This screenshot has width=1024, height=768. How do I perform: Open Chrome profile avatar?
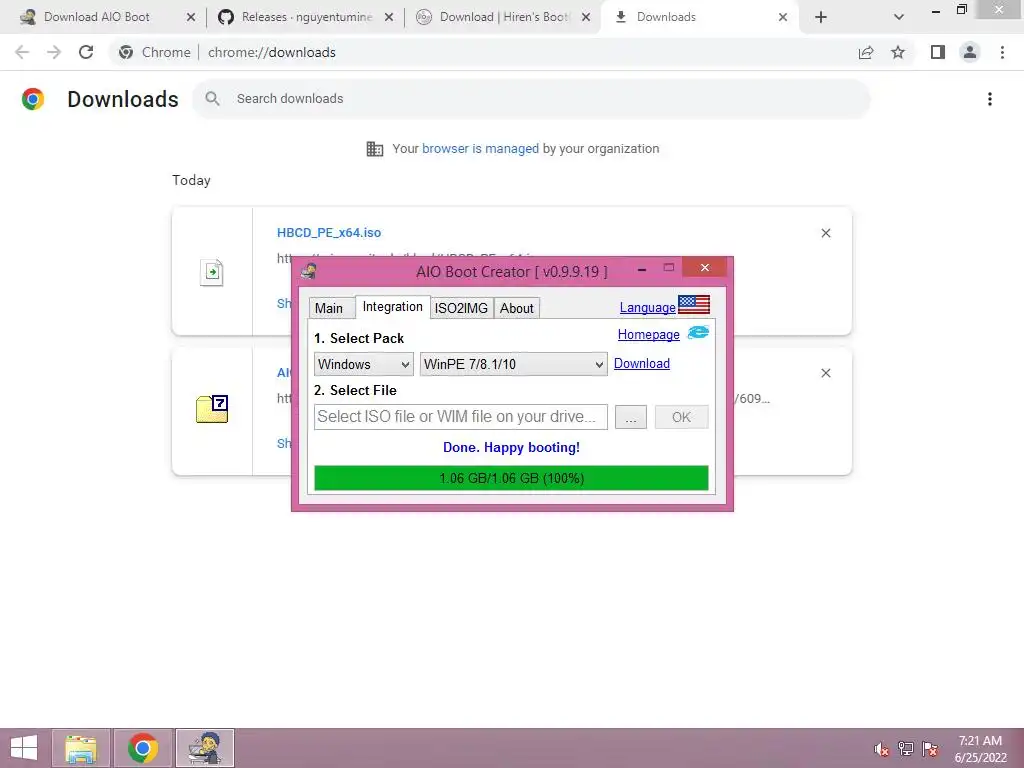970,52
